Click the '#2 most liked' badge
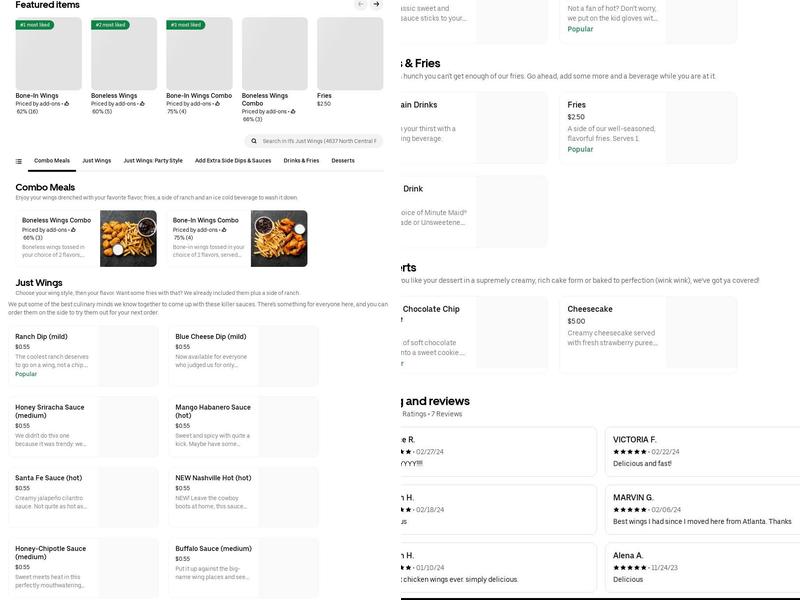Viewport: 800px width, 600px height. point(111,25)
